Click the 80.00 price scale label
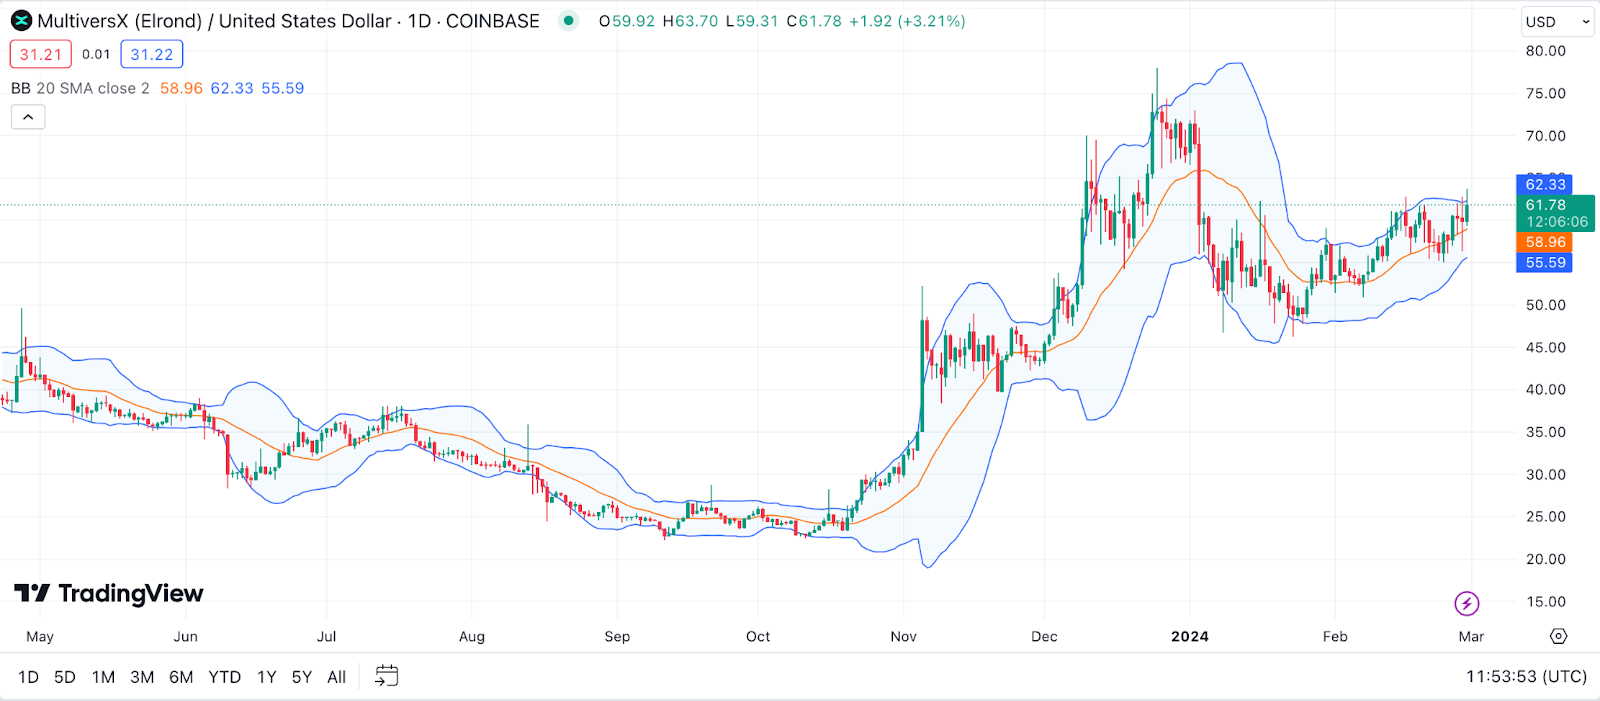The width and height of the screenshot is (1600, 701). point(1546,51)
